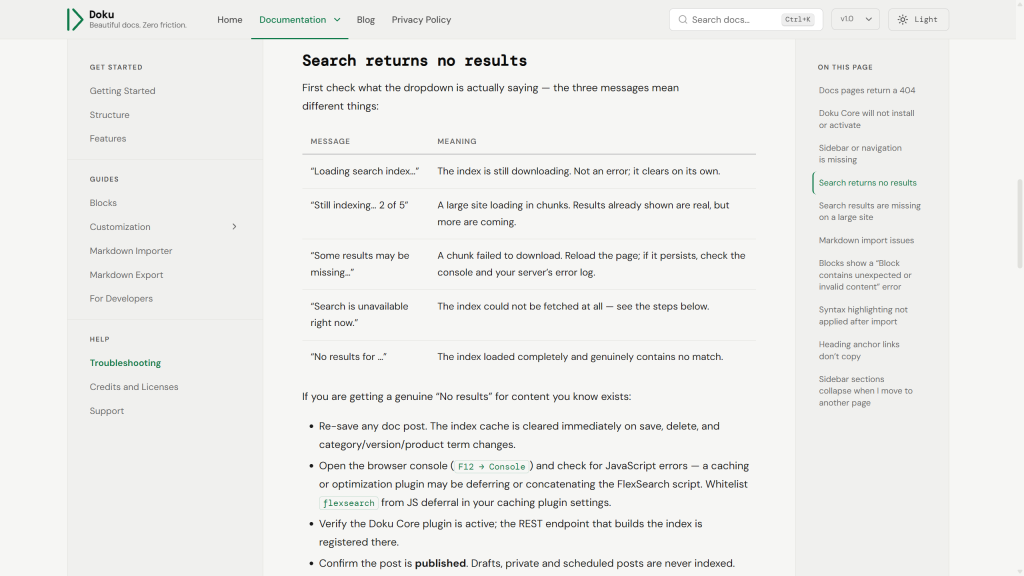Open the Privacy Policy nav item
Image resolution: width=1024 pixels, height=576 pixels.
(421, 20)
